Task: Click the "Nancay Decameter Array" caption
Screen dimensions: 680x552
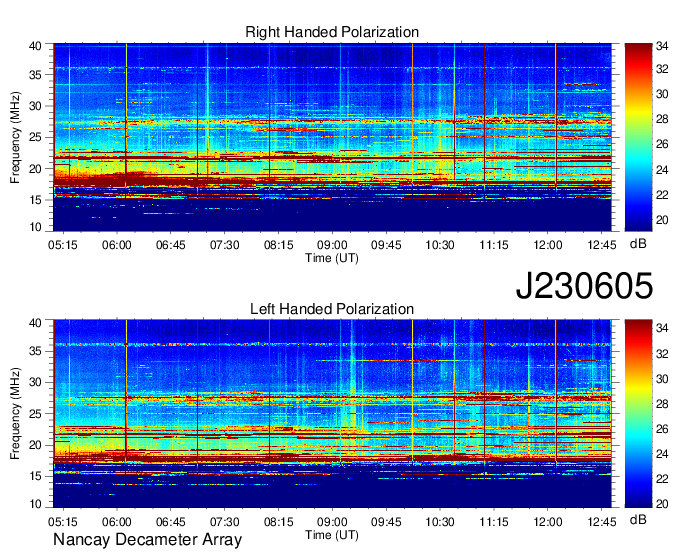Action: tap(147, 540)
